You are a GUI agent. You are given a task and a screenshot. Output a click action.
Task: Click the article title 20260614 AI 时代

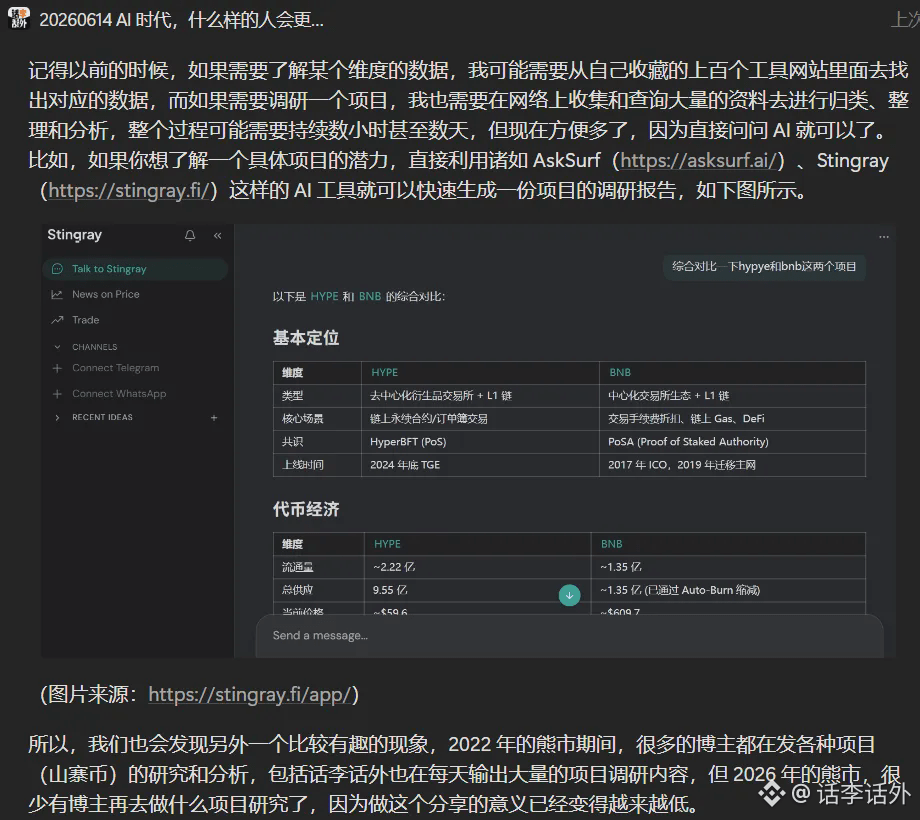[181, 20]
